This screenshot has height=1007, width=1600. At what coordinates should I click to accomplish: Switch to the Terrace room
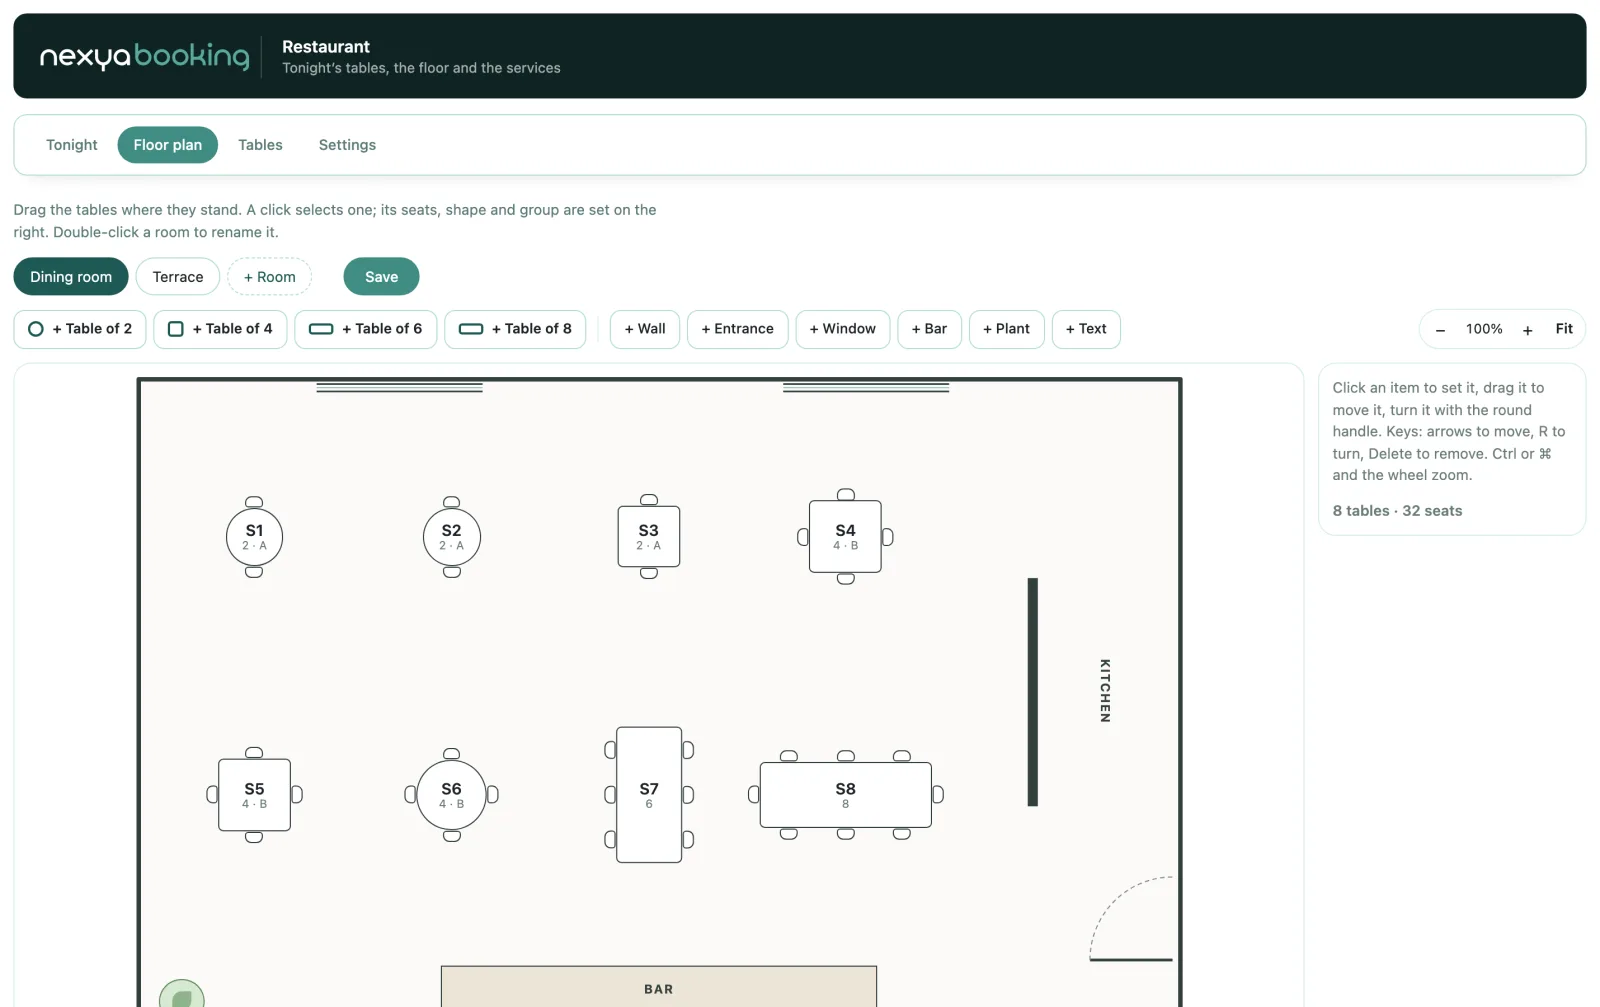[178, 277]
